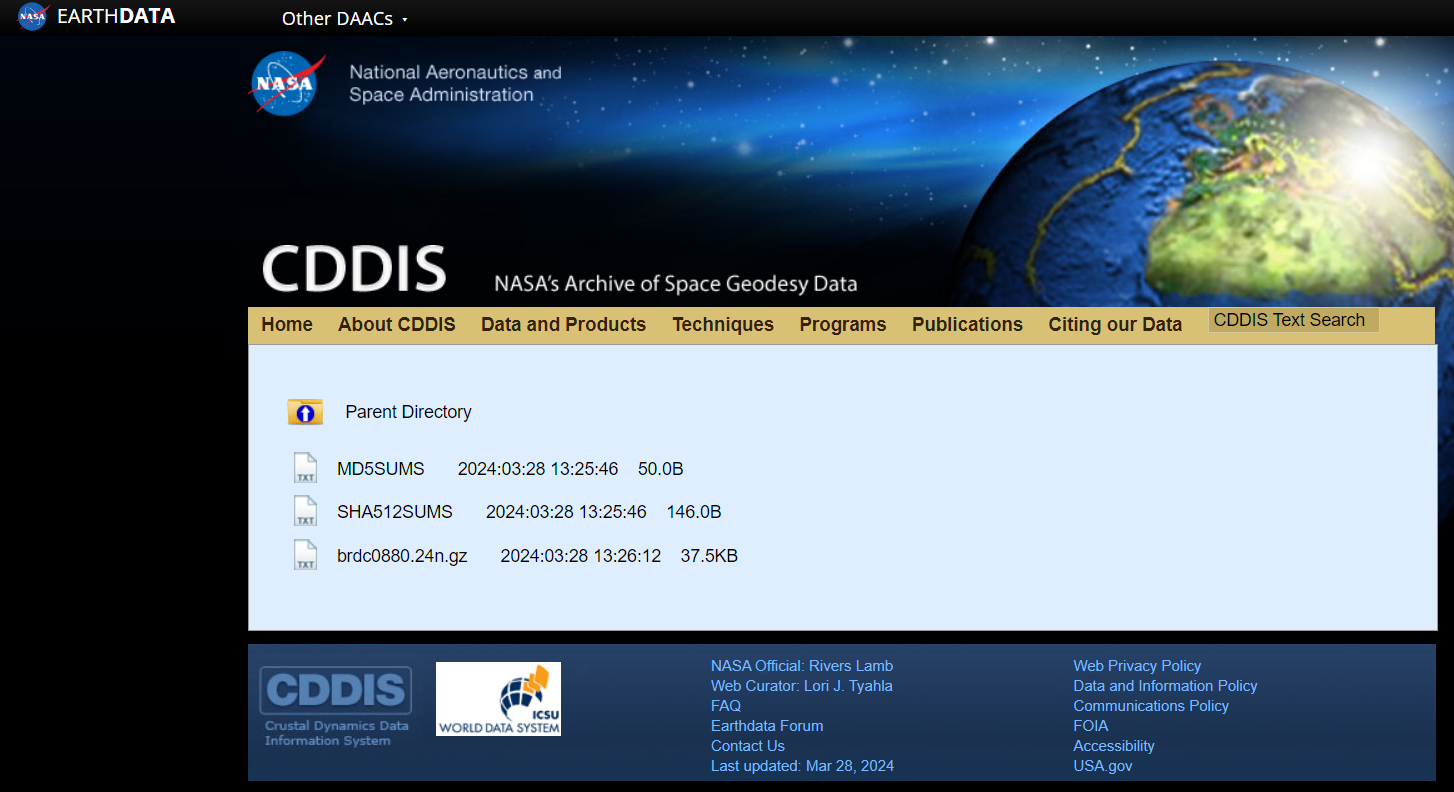The image size is (1454, 792).
Task: Click National Aeronautics and Space Administration text
Action: tap(455, 84)
